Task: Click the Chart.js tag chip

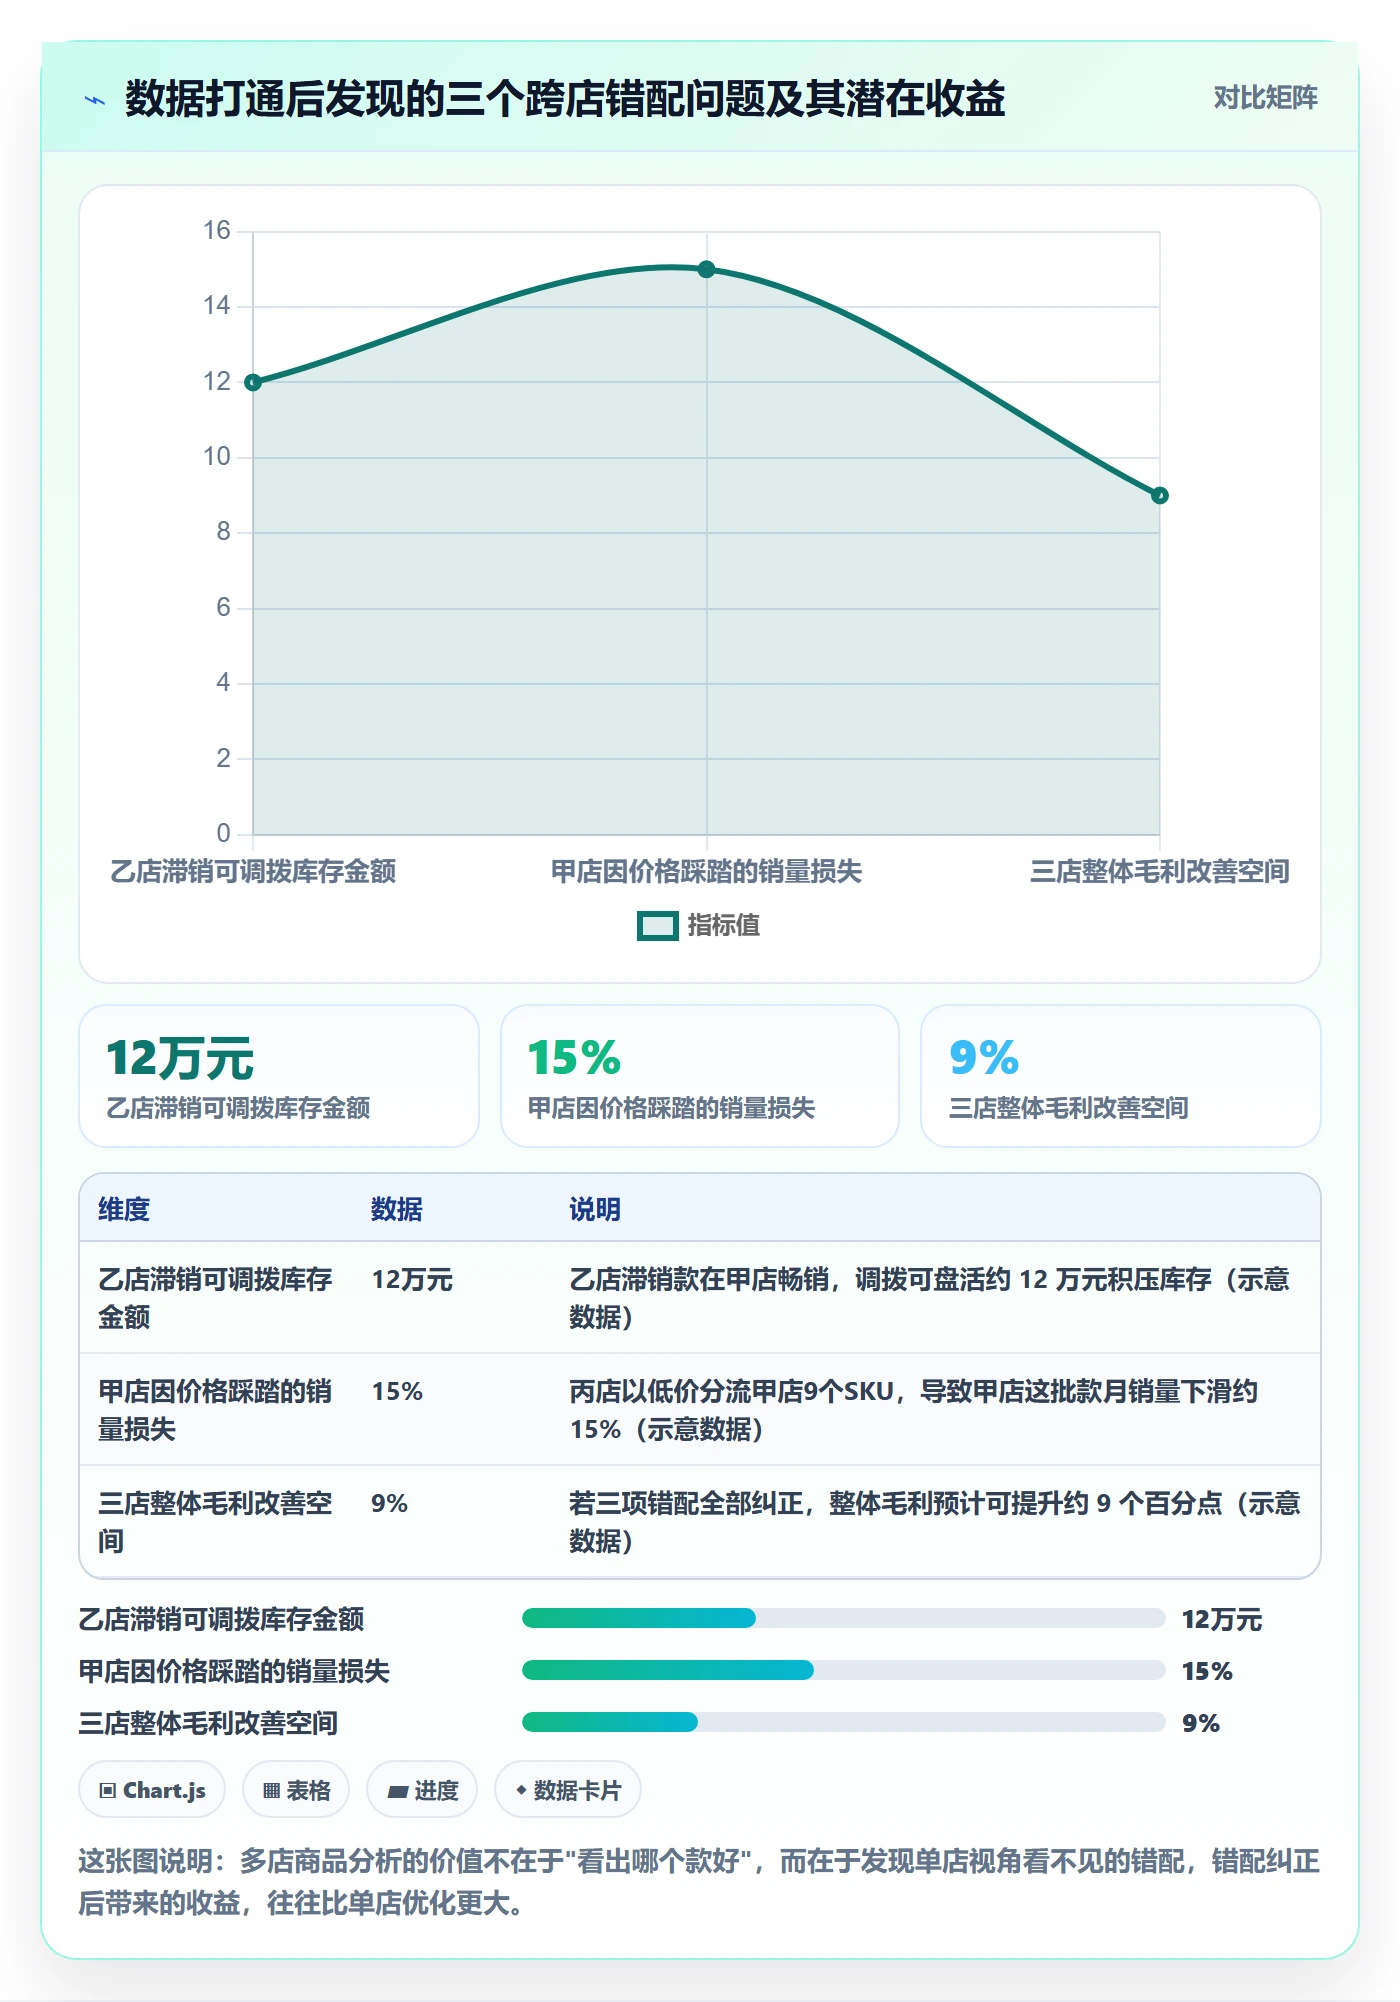Action: coord(152,1790)
